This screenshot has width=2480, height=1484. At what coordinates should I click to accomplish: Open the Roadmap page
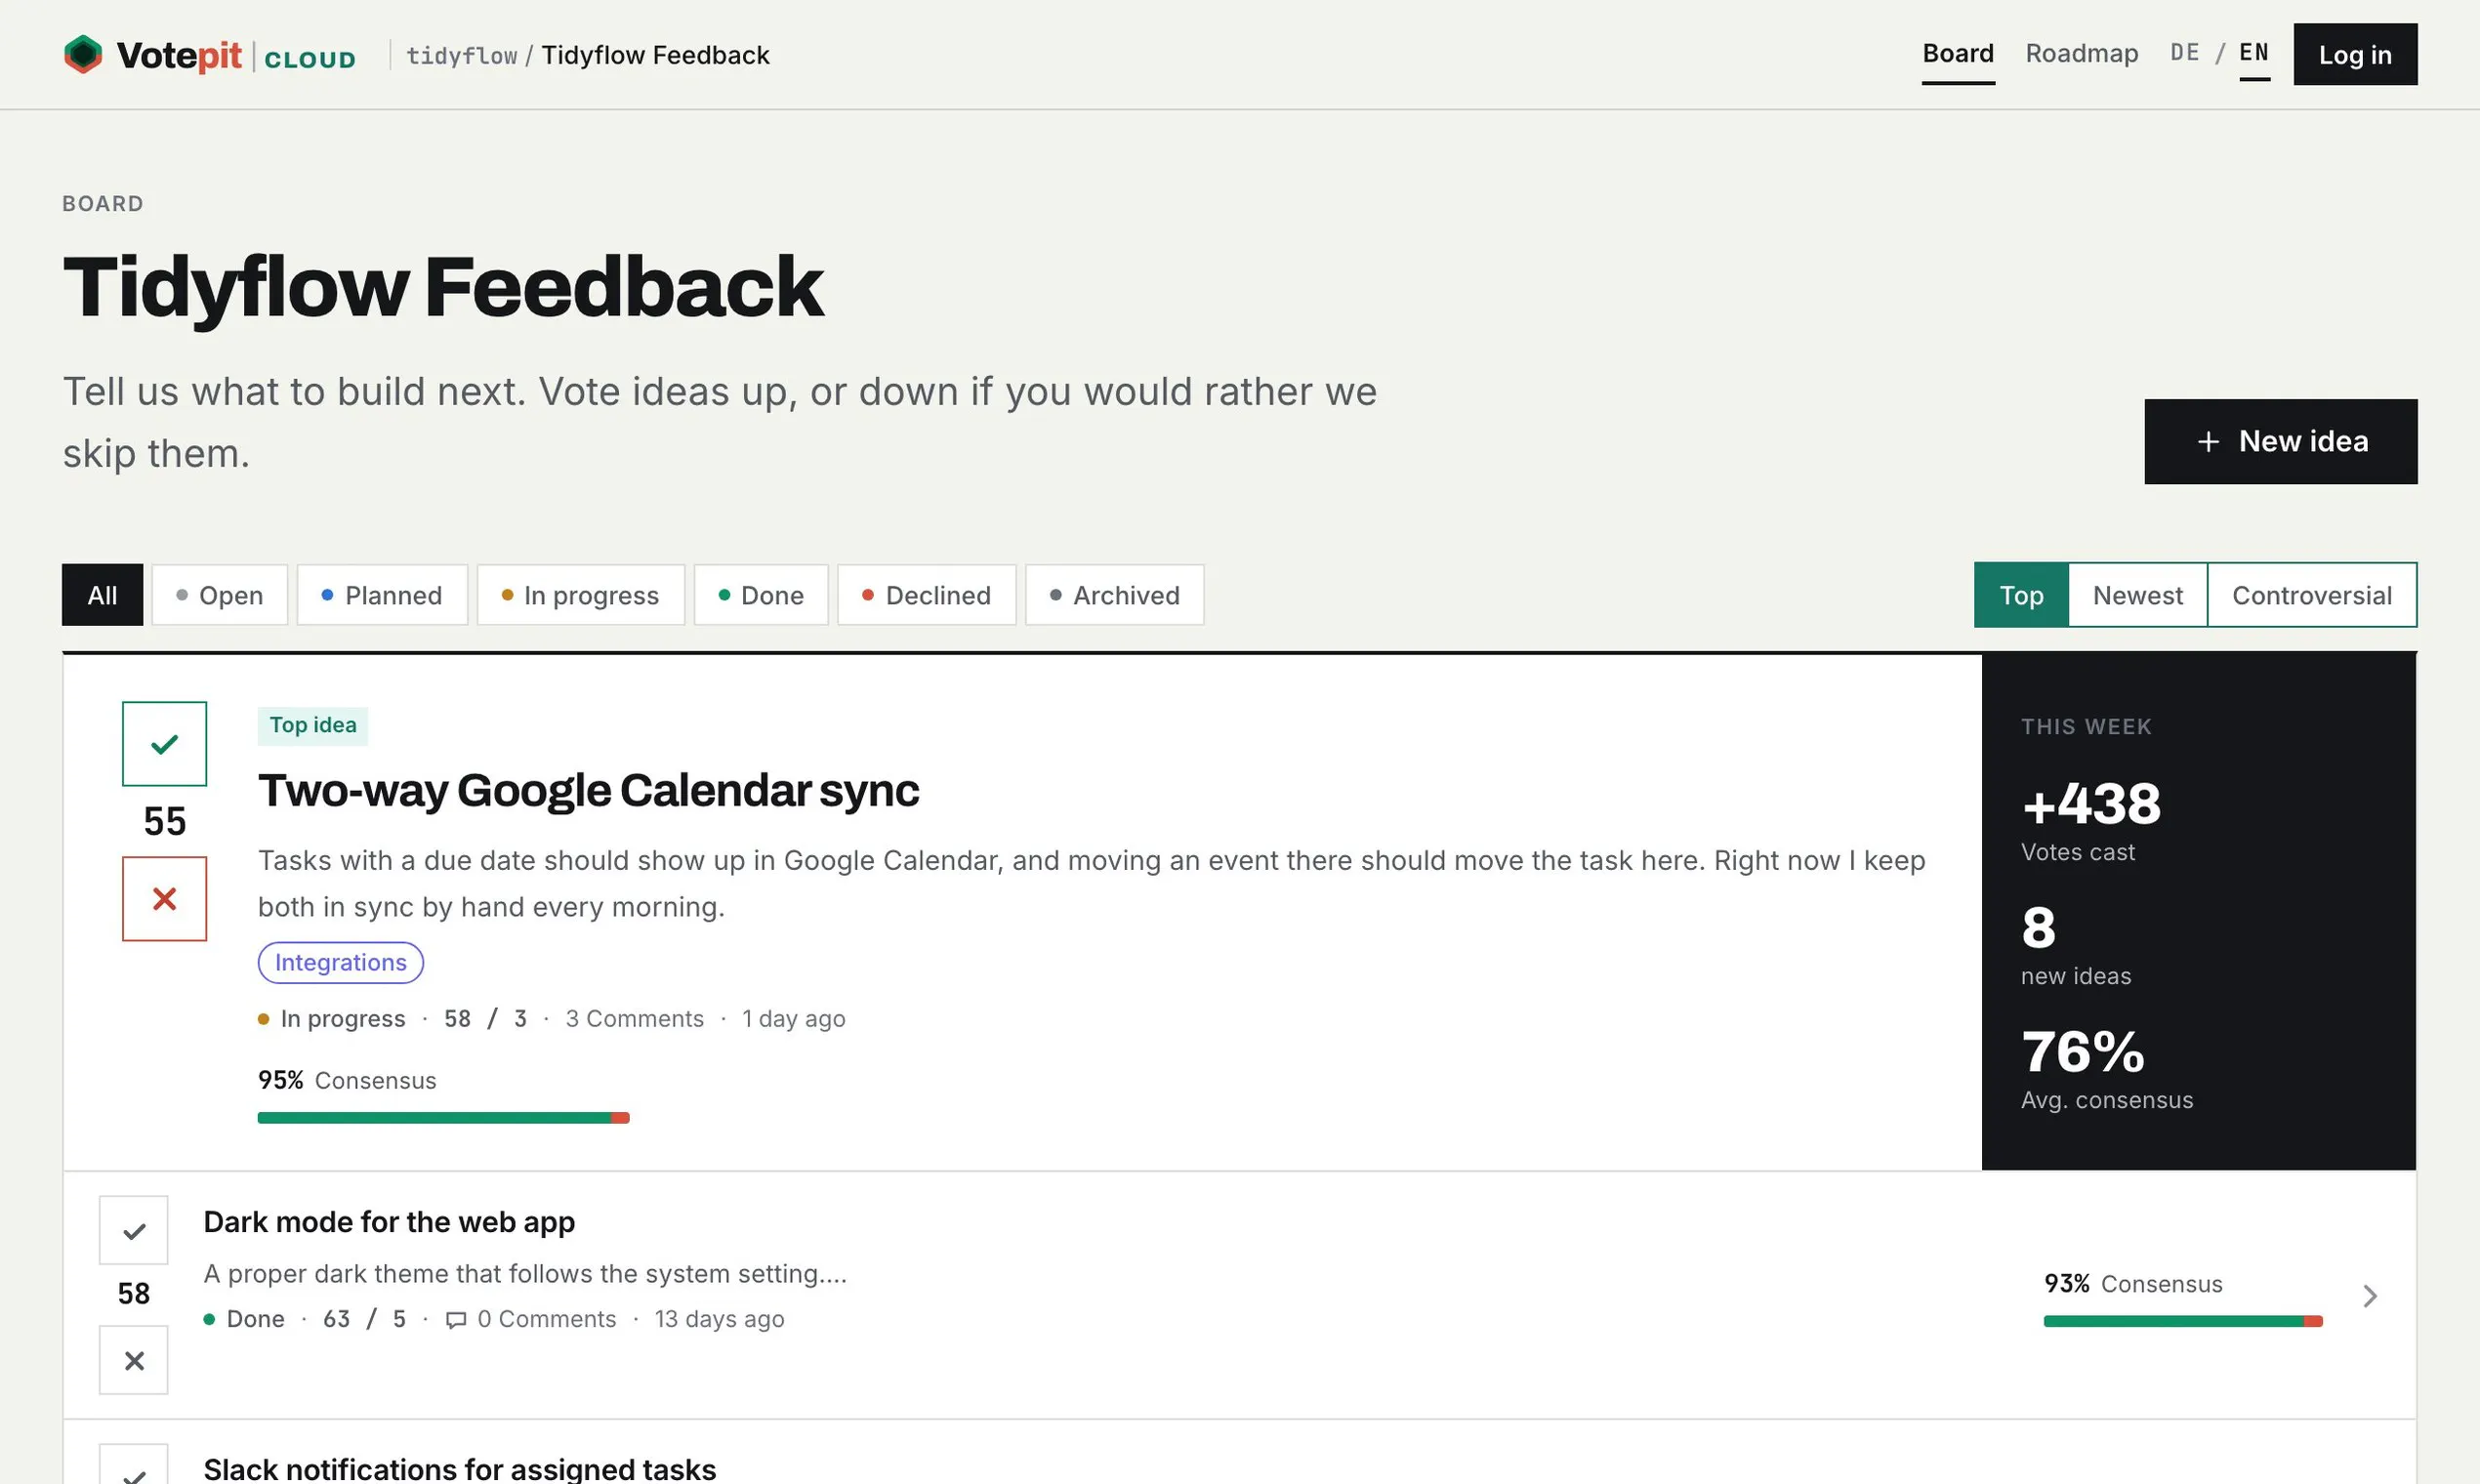pyautogui.click(x=2082, y=54)
